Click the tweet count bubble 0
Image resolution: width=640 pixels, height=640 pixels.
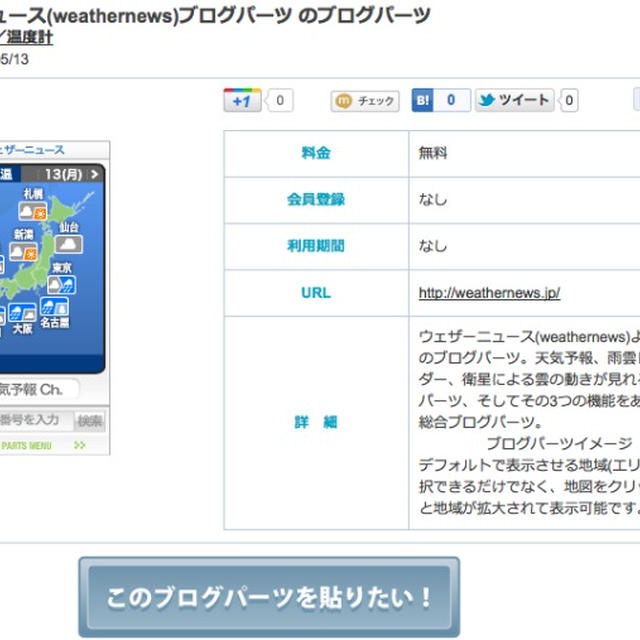coord(569,100)
